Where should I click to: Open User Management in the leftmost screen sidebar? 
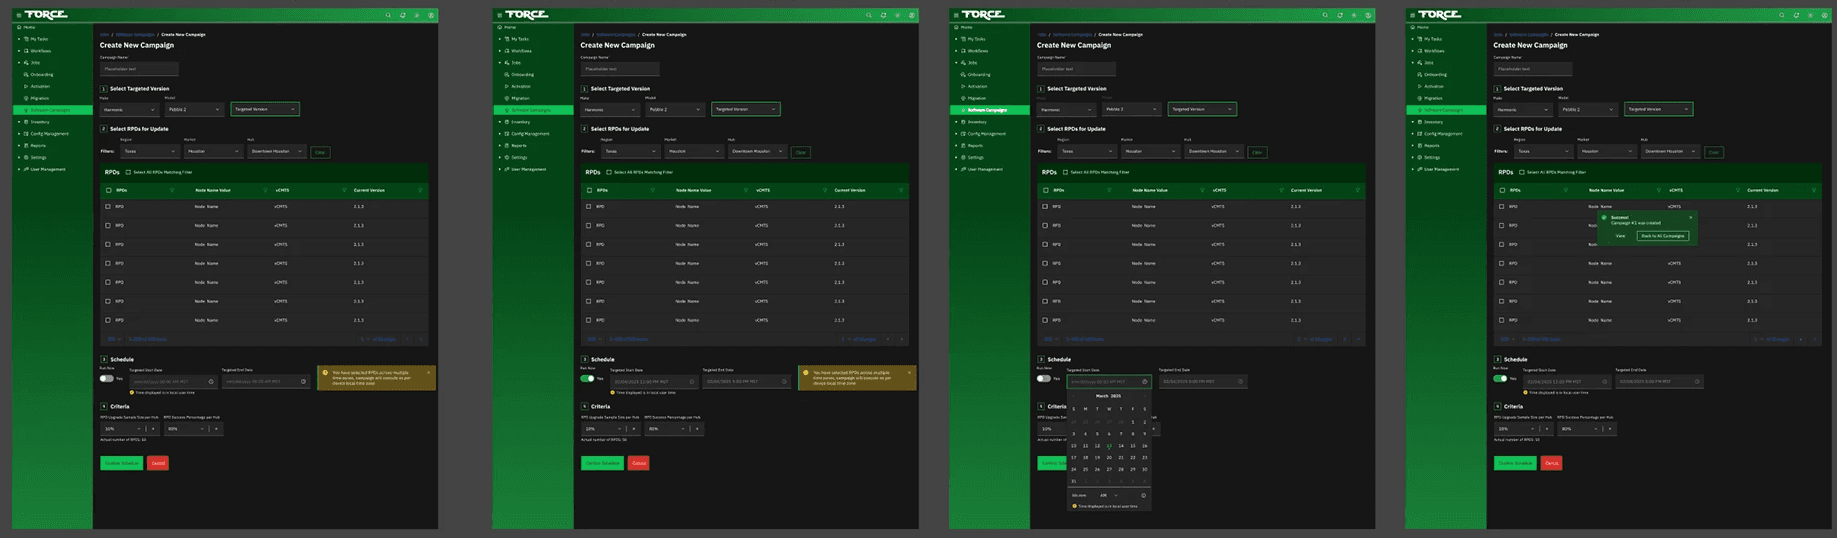click(47, 169)
